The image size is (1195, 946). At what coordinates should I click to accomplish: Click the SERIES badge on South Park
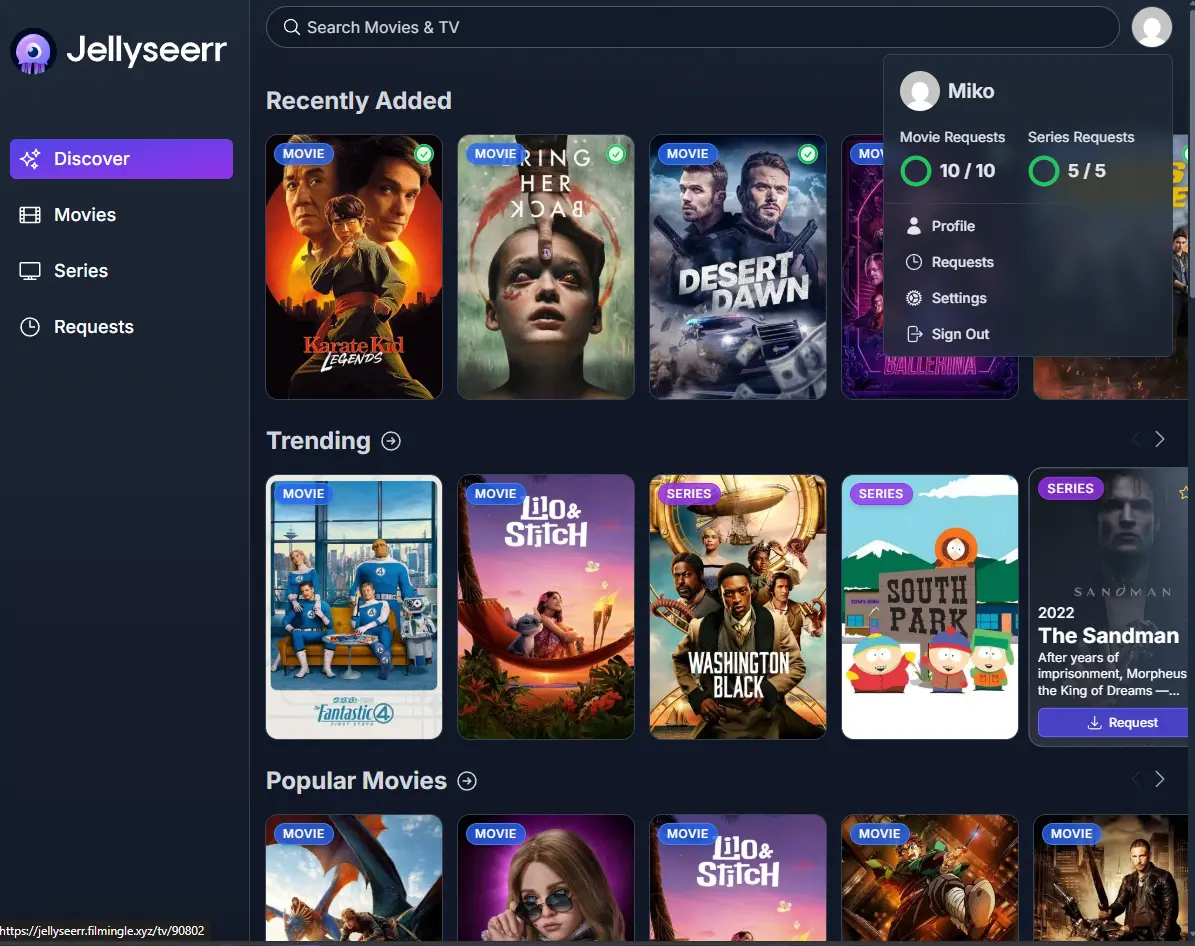tap(881, 494)
